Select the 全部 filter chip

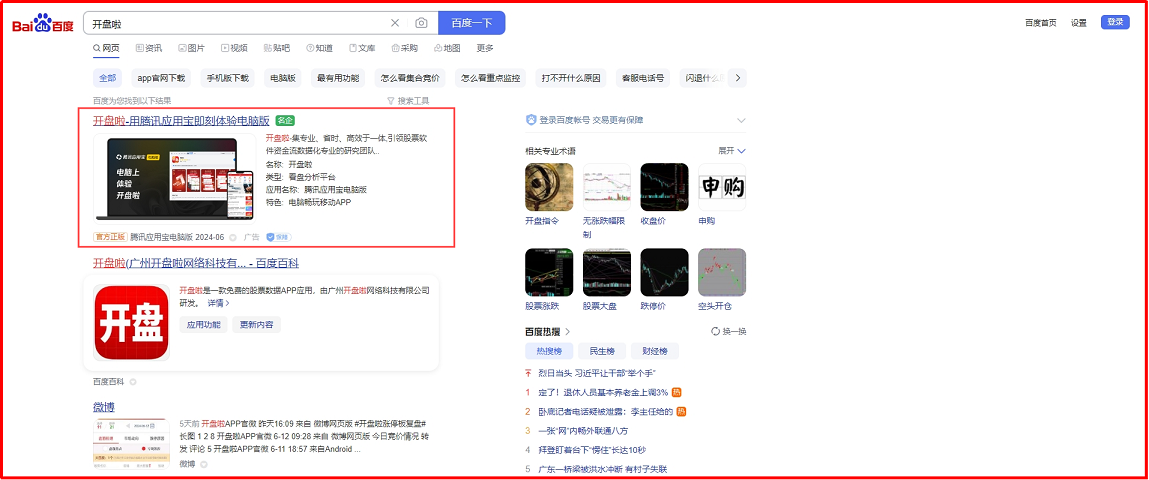[x=108, y=78]
